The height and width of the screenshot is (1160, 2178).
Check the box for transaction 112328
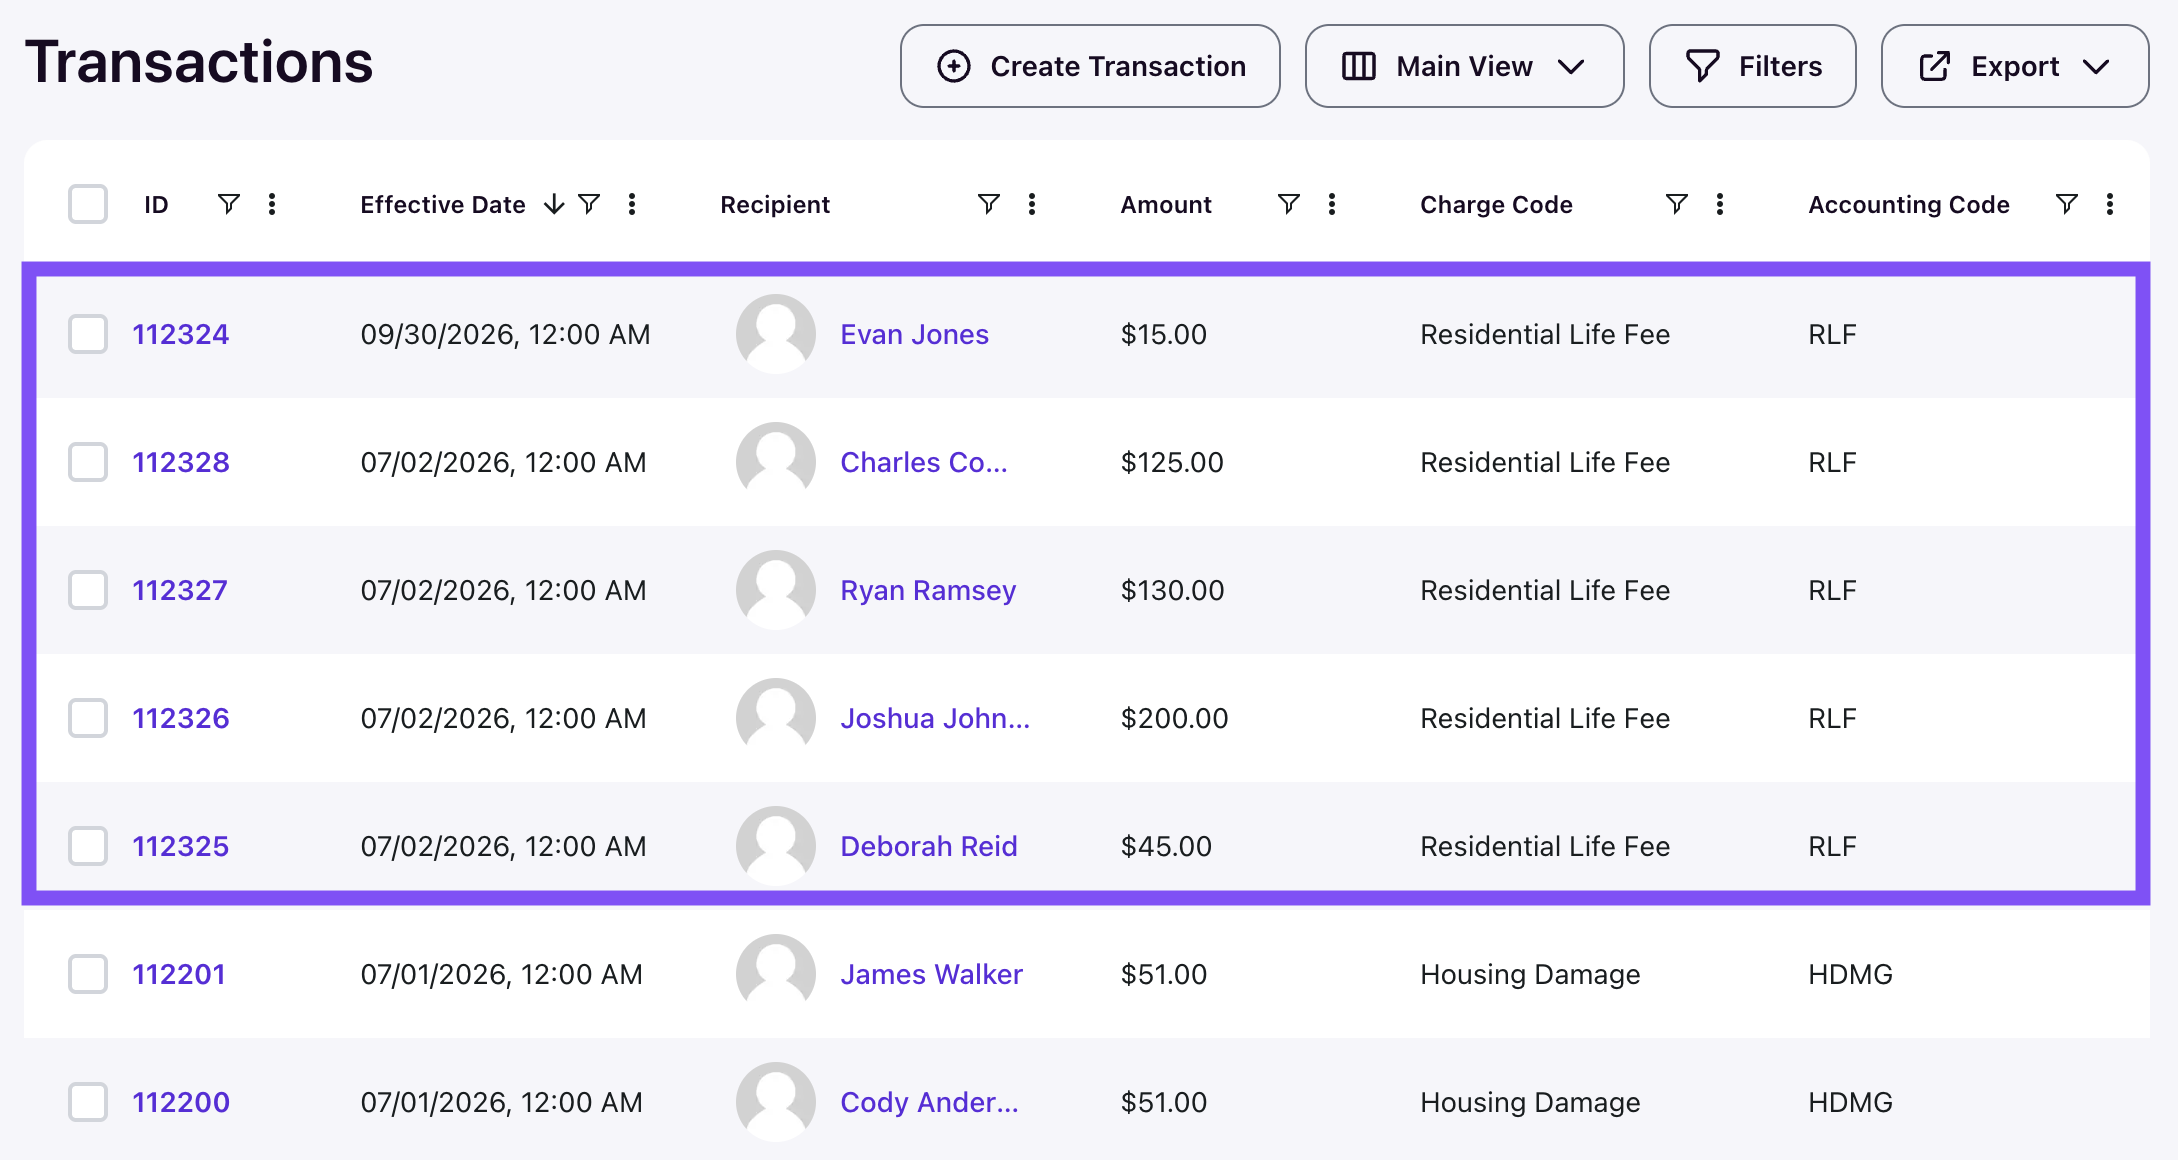[x=88, y=462]
